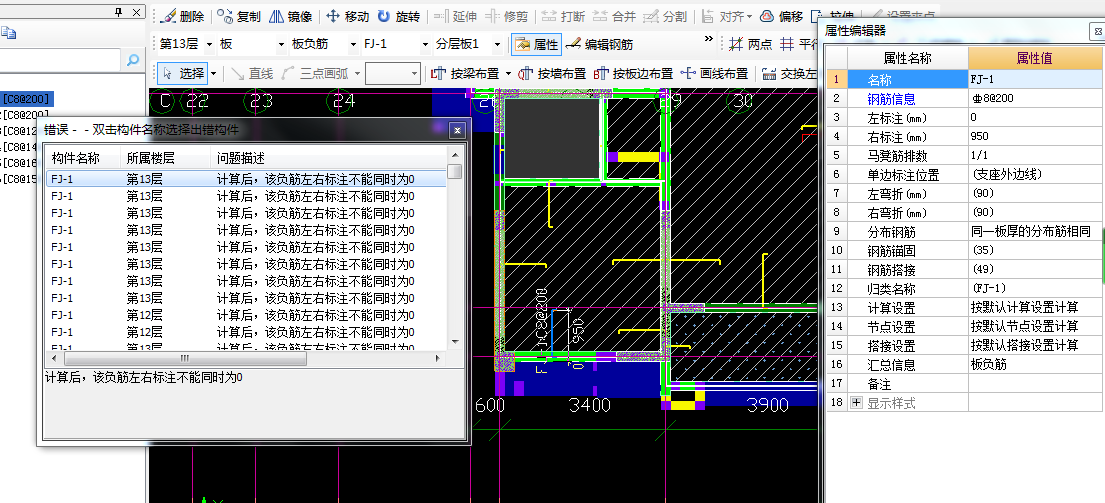This screenshot has width=1105, height=503.
Task: Expand toolbar overflow chevron next to 编辑钢筋
Action: pyautogui.click(x=708, y=40)
